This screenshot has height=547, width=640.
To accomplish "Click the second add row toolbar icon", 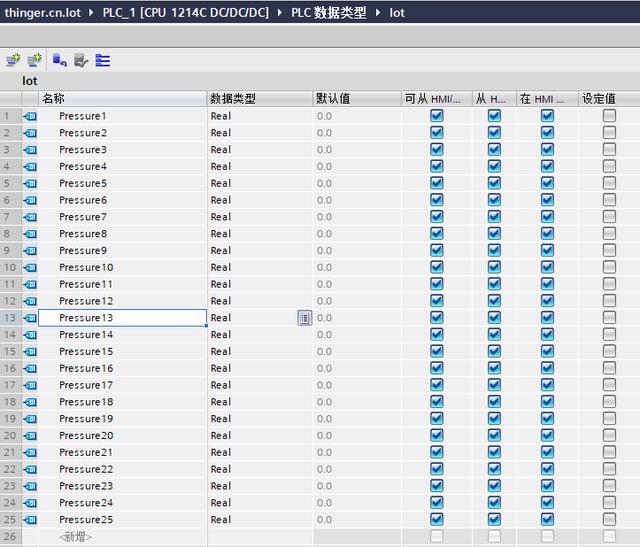I will click(x=35, y=61).
